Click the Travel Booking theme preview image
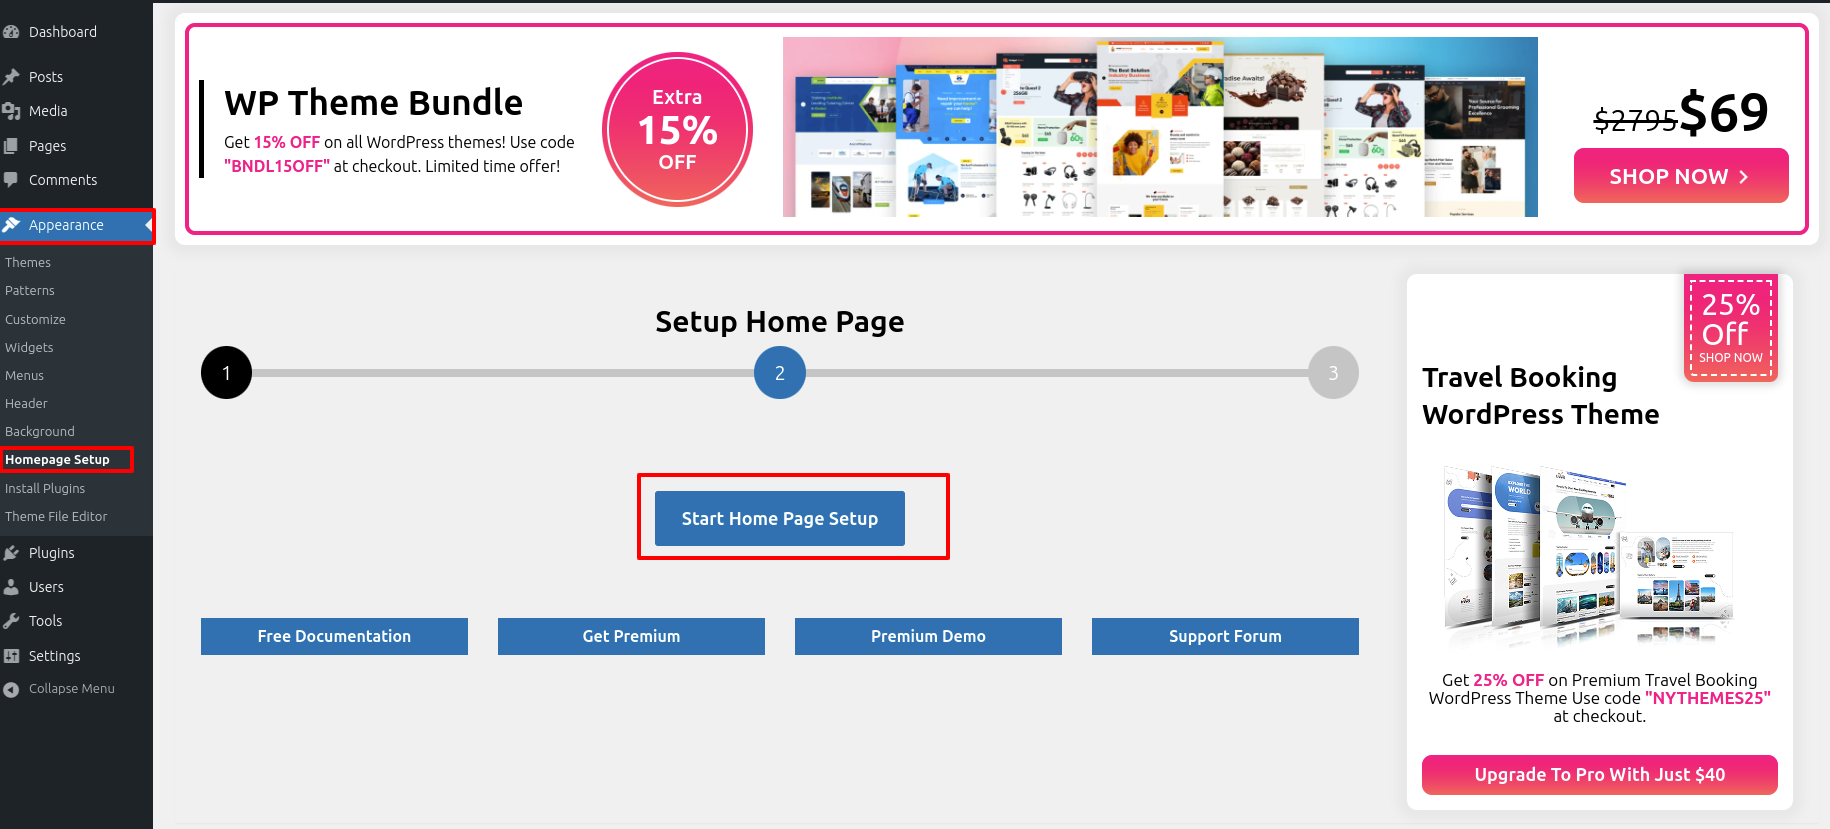The image size is (1830, 829). point(1588,555)
